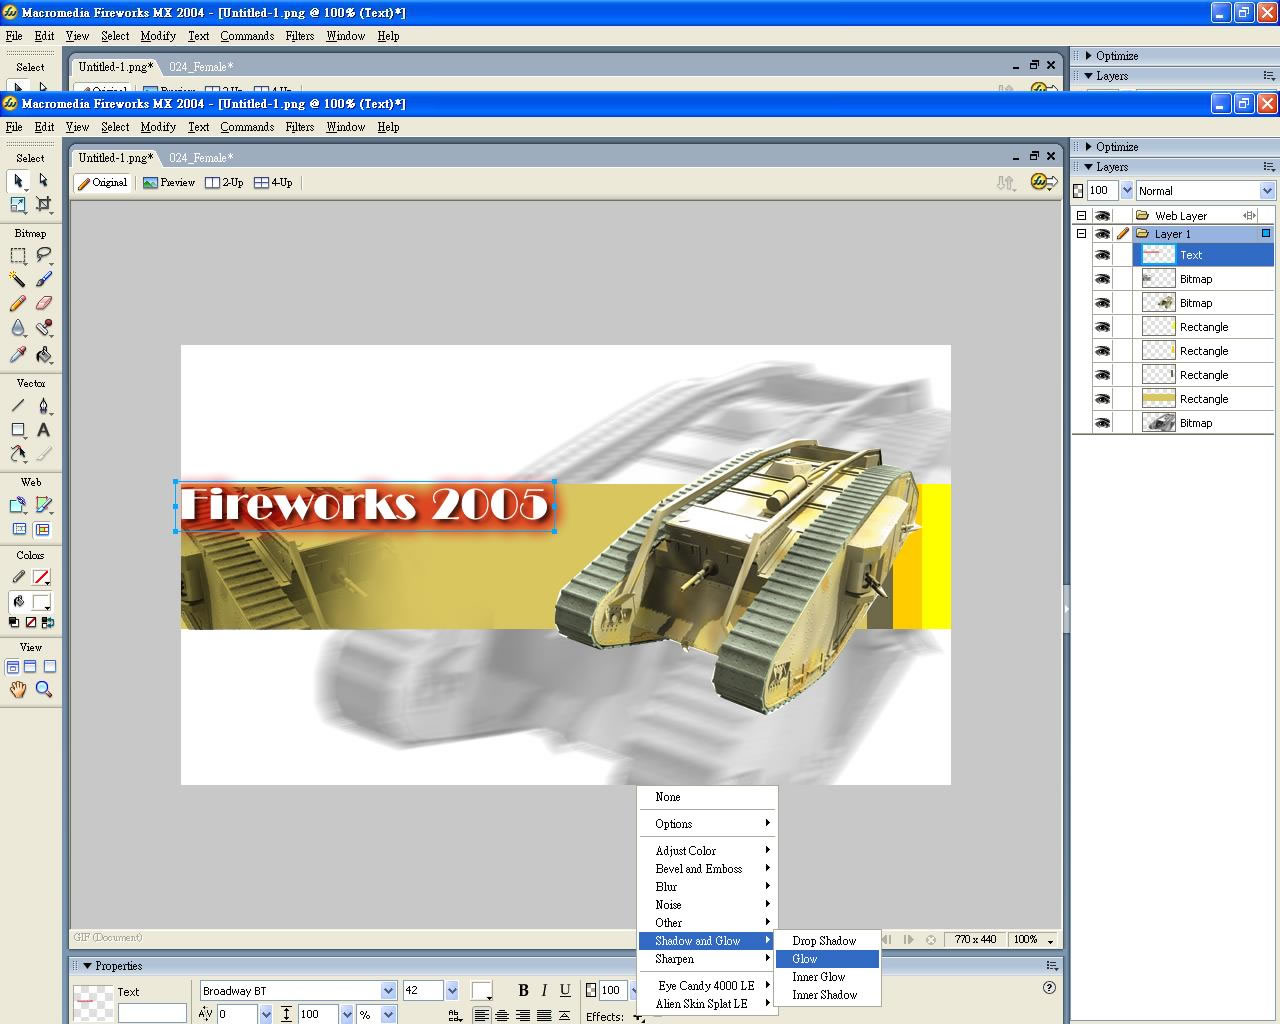
Task: Switch to Full Screen with Menus mode
Action: (30, 667)
